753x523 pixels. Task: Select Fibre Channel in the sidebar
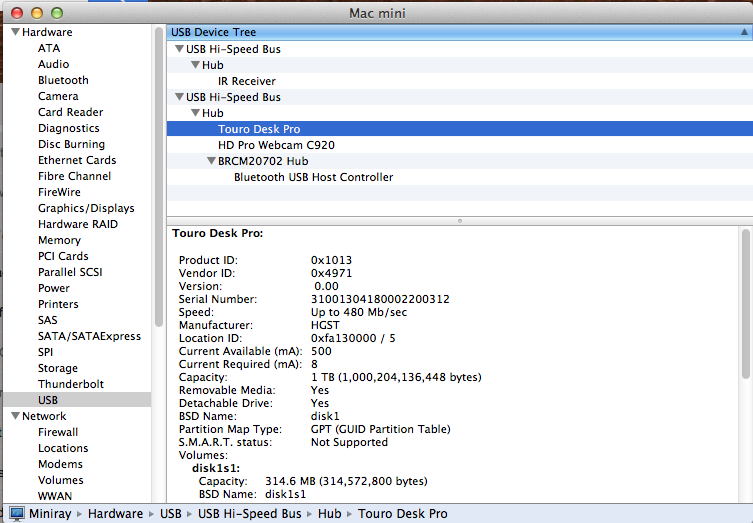(74, 176)
